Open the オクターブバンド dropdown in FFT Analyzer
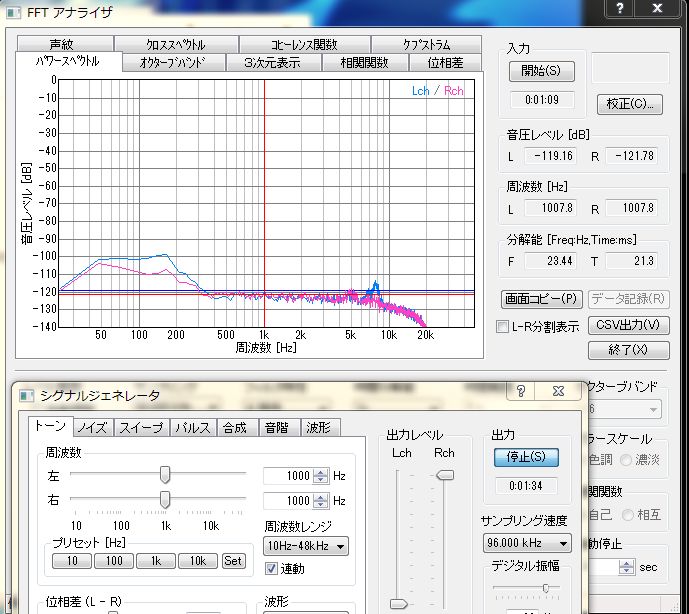This screenshot has width=689, height=614. point(624,410)
